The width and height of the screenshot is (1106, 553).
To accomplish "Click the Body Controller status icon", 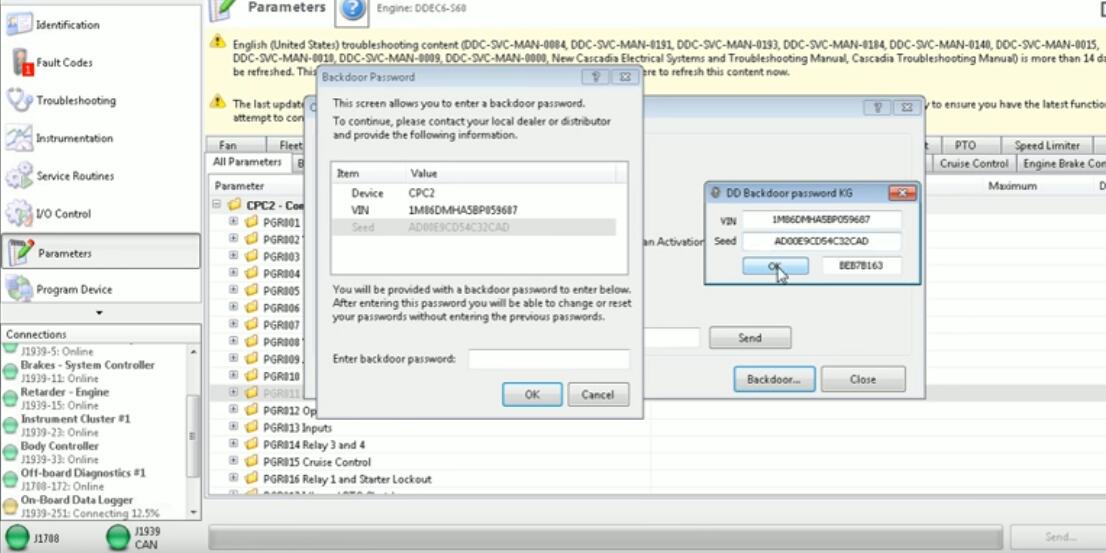I will tap(10, 452).
